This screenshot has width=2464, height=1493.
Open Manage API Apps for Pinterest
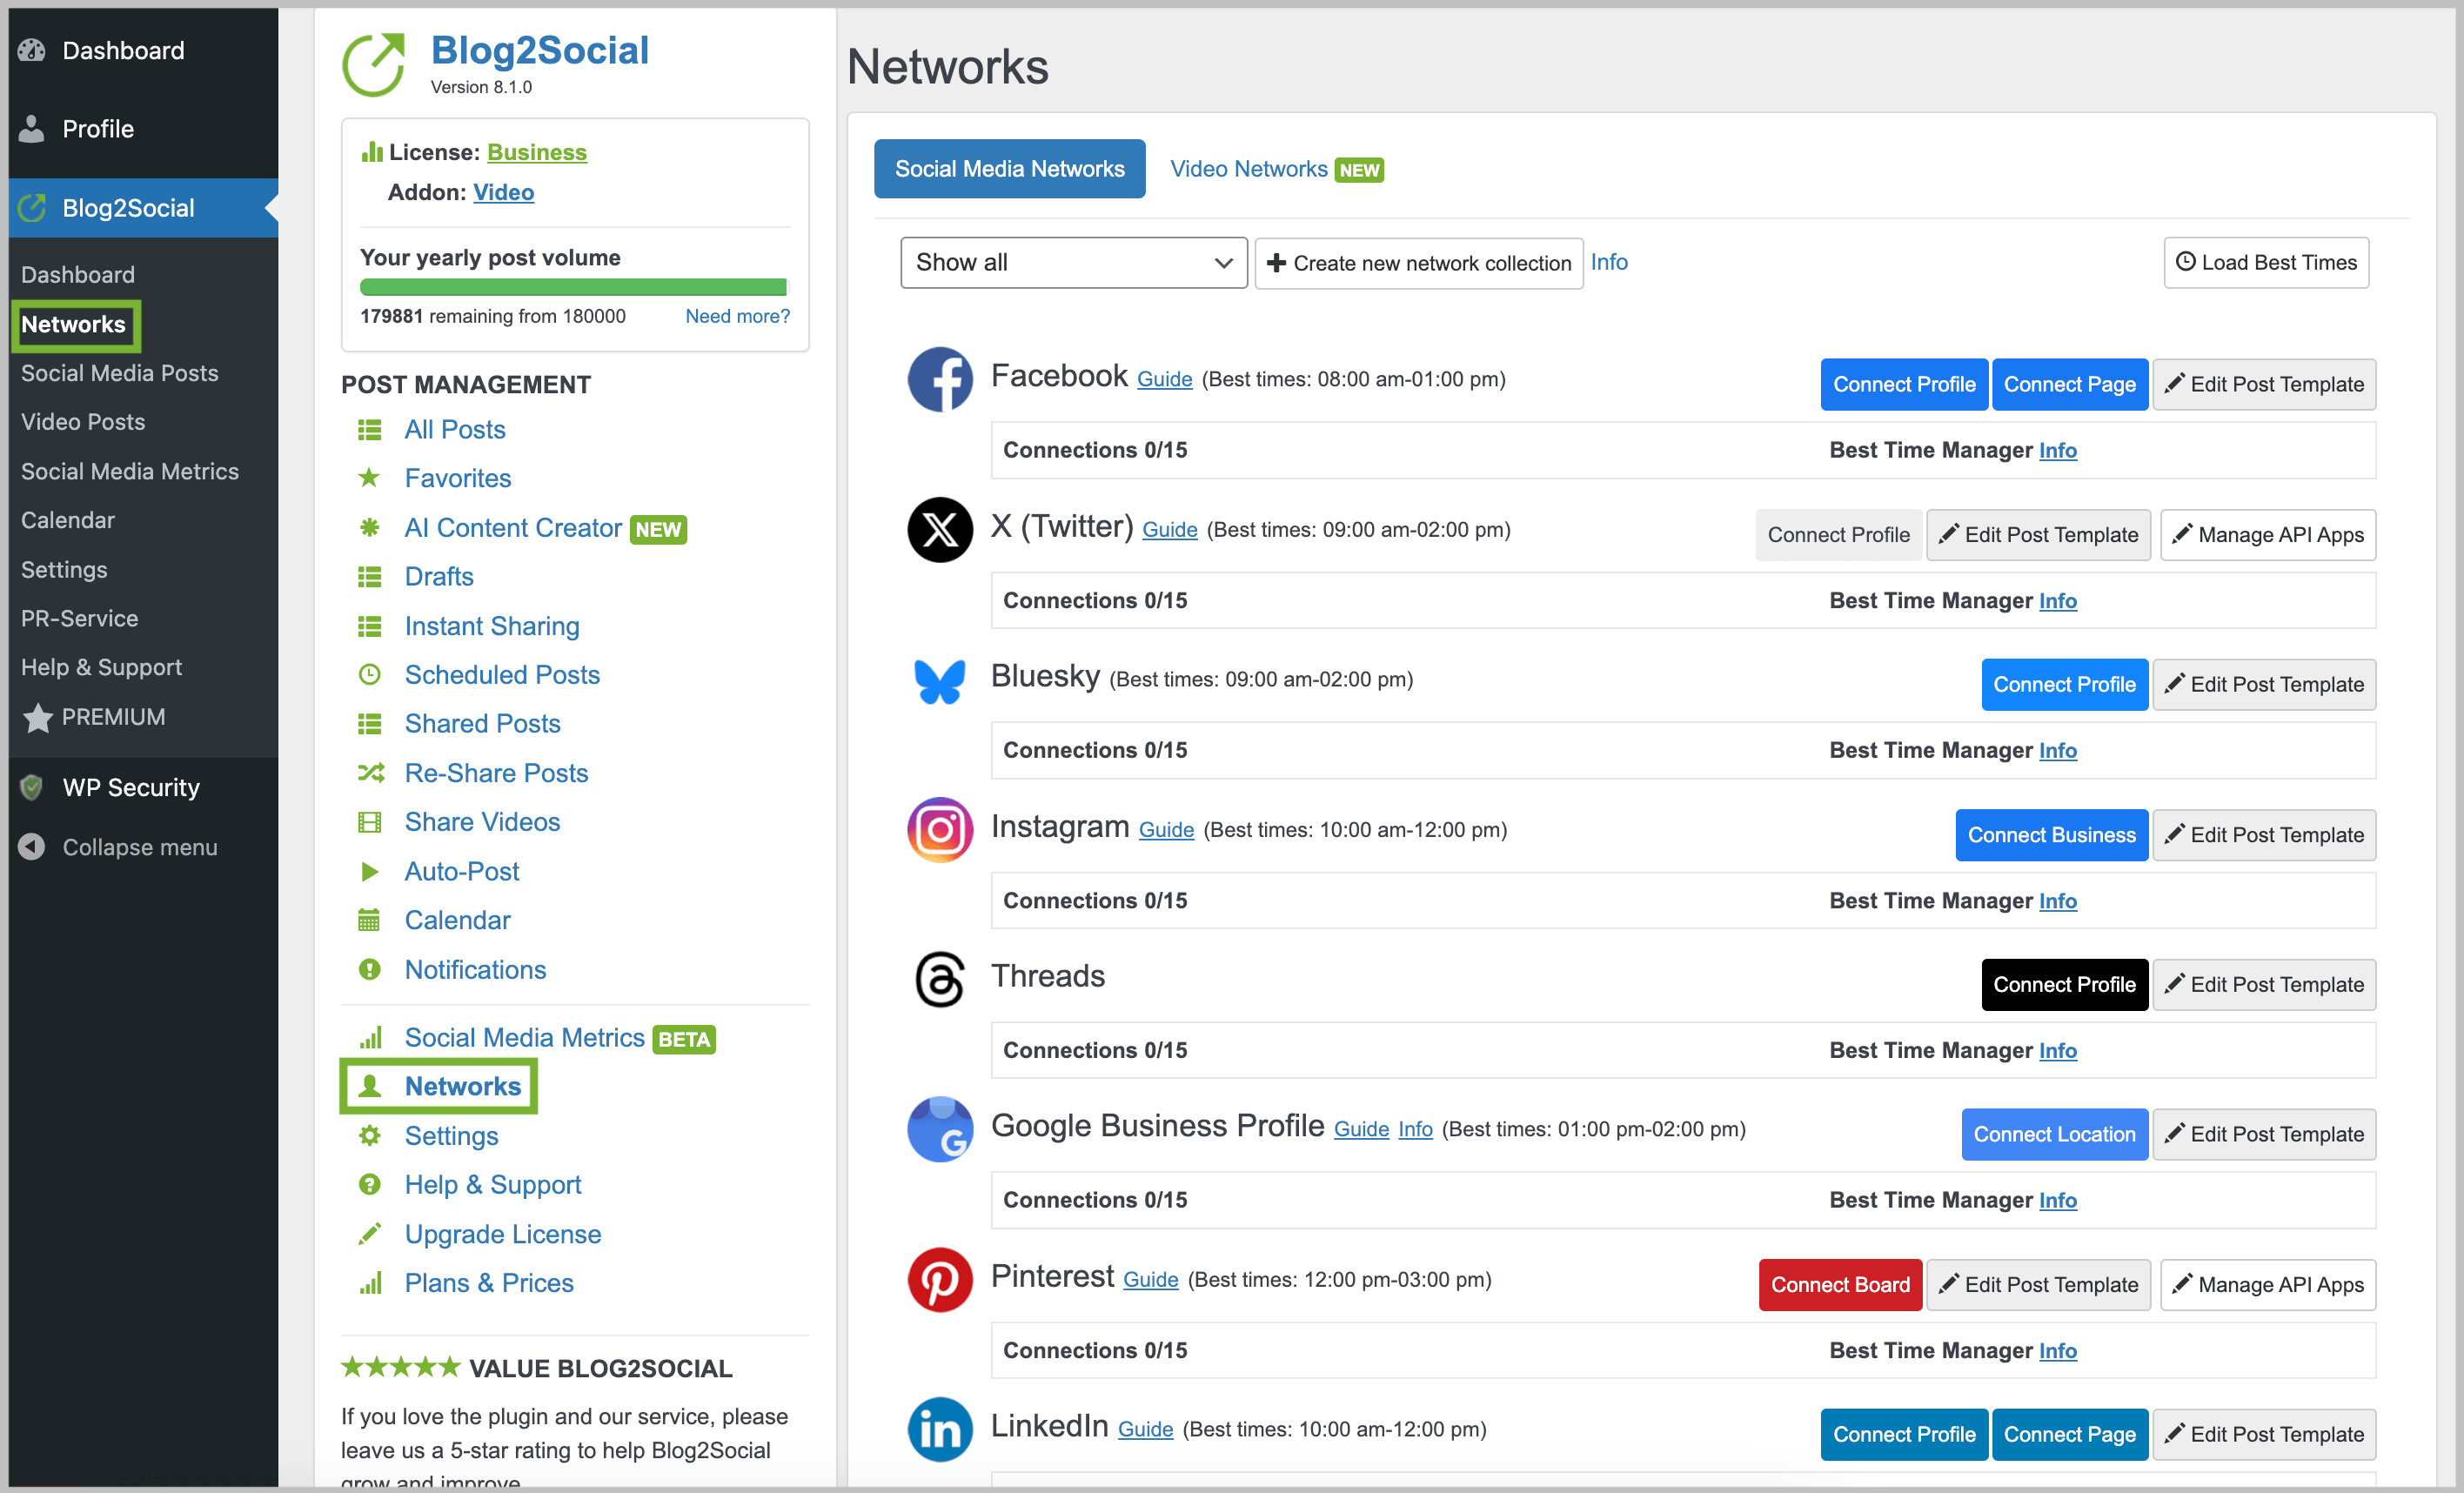(x=2268, y=1285)
